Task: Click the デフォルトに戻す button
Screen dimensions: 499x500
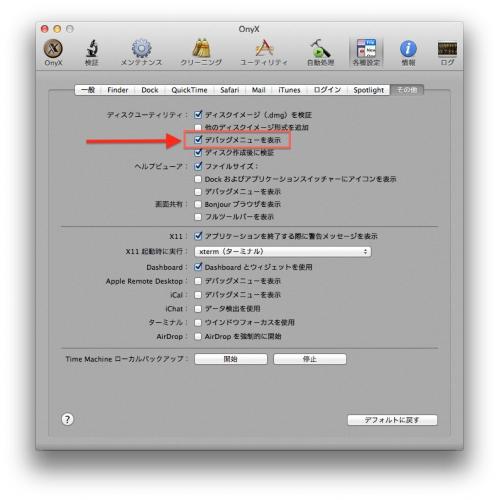Action: pyautogui.click(x=392, y=420)
